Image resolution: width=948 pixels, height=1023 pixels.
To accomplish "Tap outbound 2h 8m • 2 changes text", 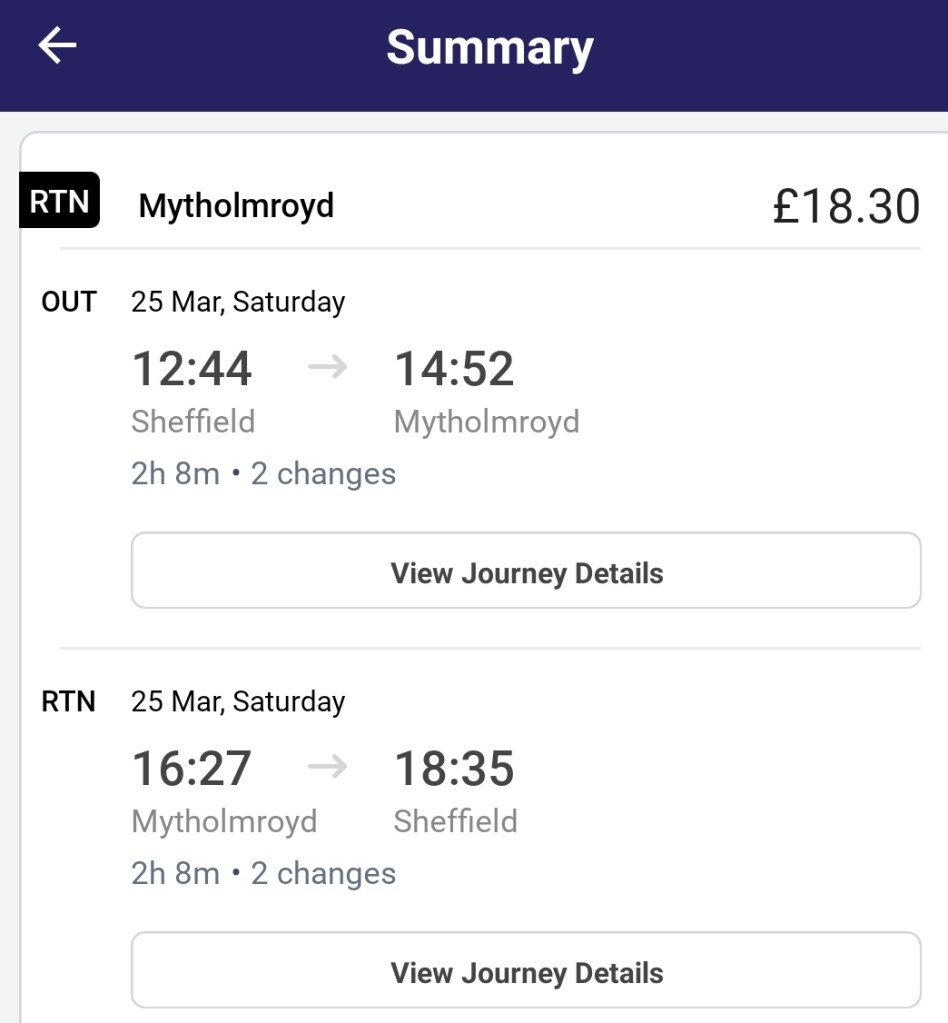I will click(x=263, y=474).
